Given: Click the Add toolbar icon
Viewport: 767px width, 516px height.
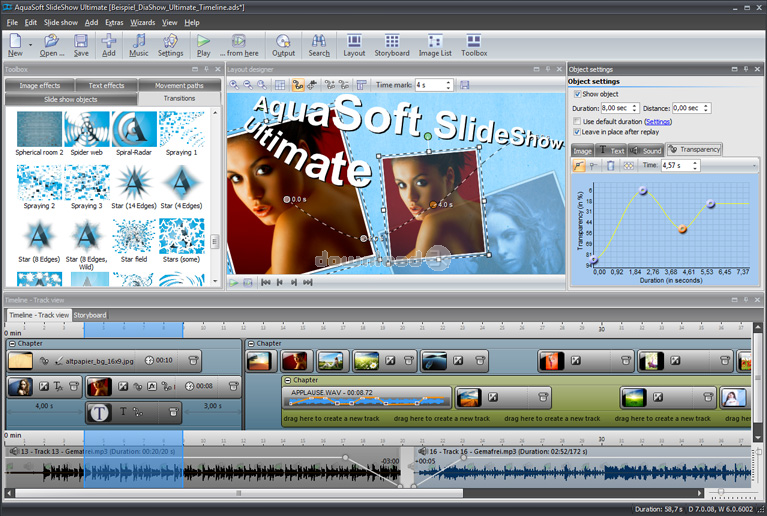Looking at the screenshot, I should click(109, 45).
